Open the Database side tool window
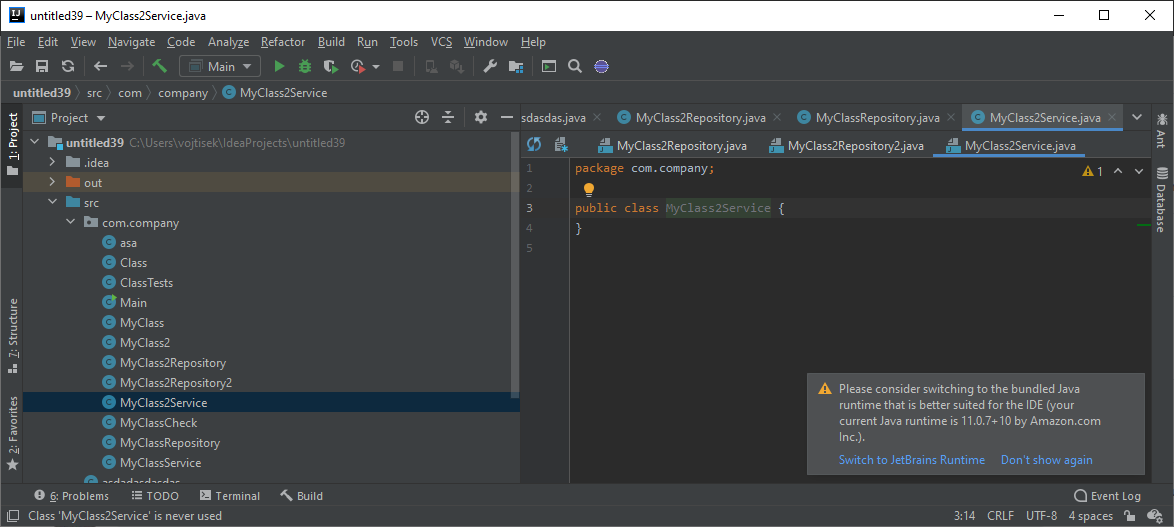 point(1161,200)
